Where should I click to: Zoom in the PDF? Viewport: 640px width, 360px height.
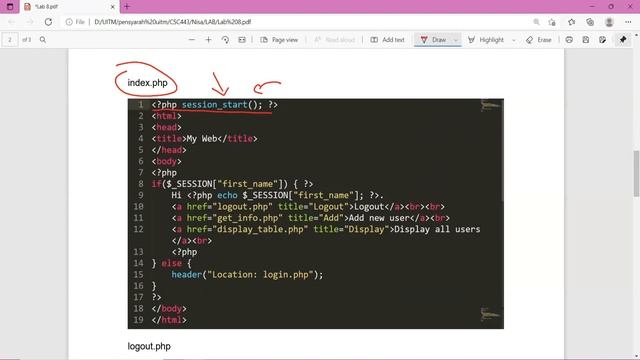(208, 40)
